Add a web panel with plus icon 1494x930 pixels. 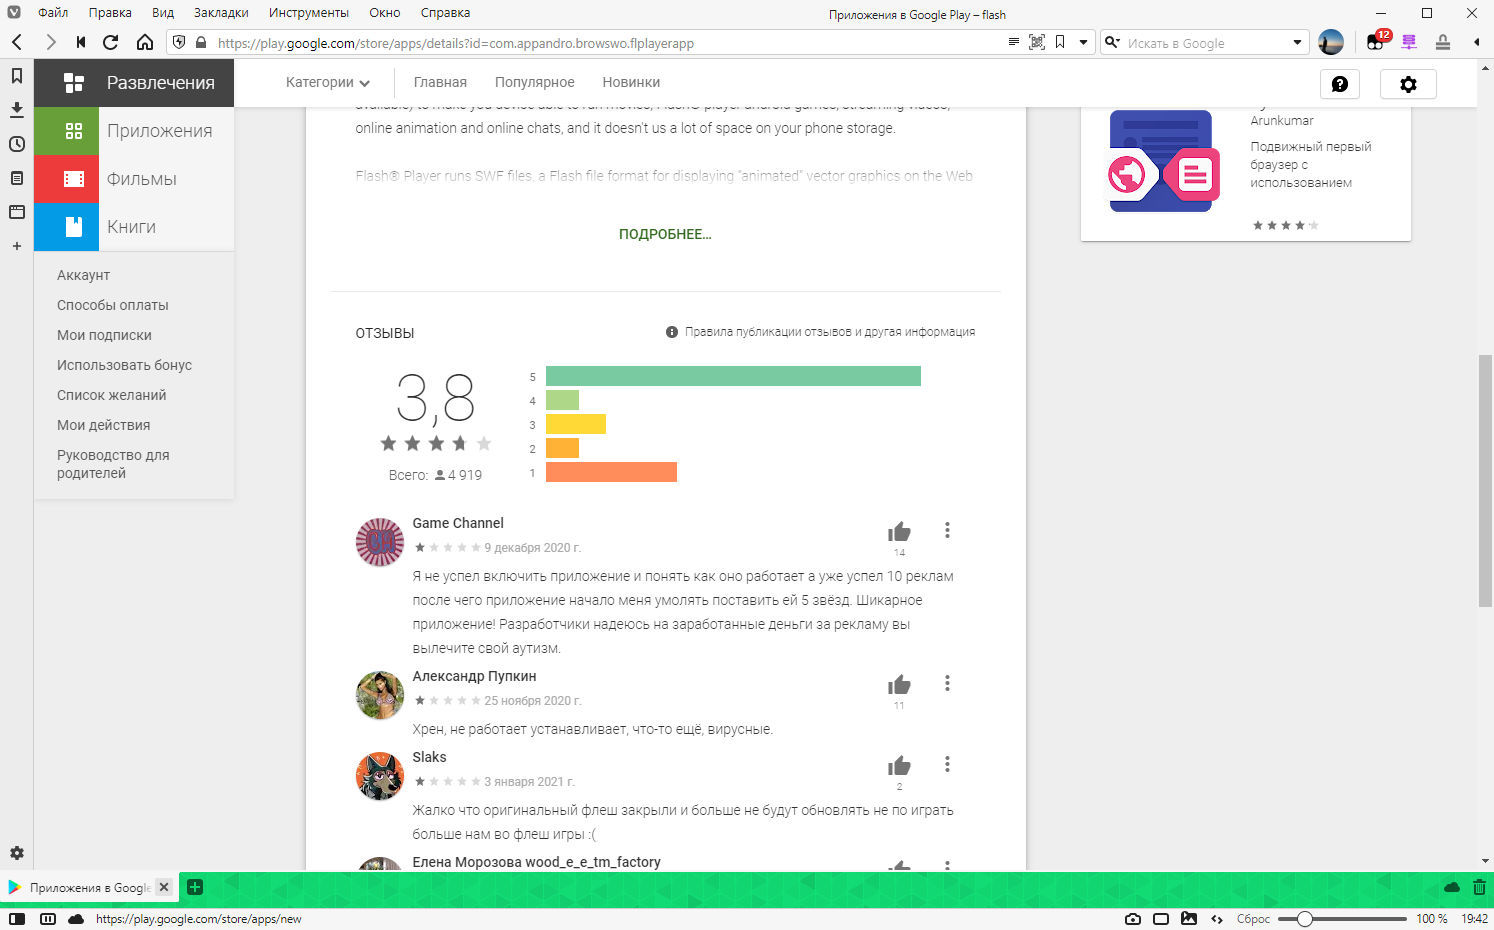point(17,246)
